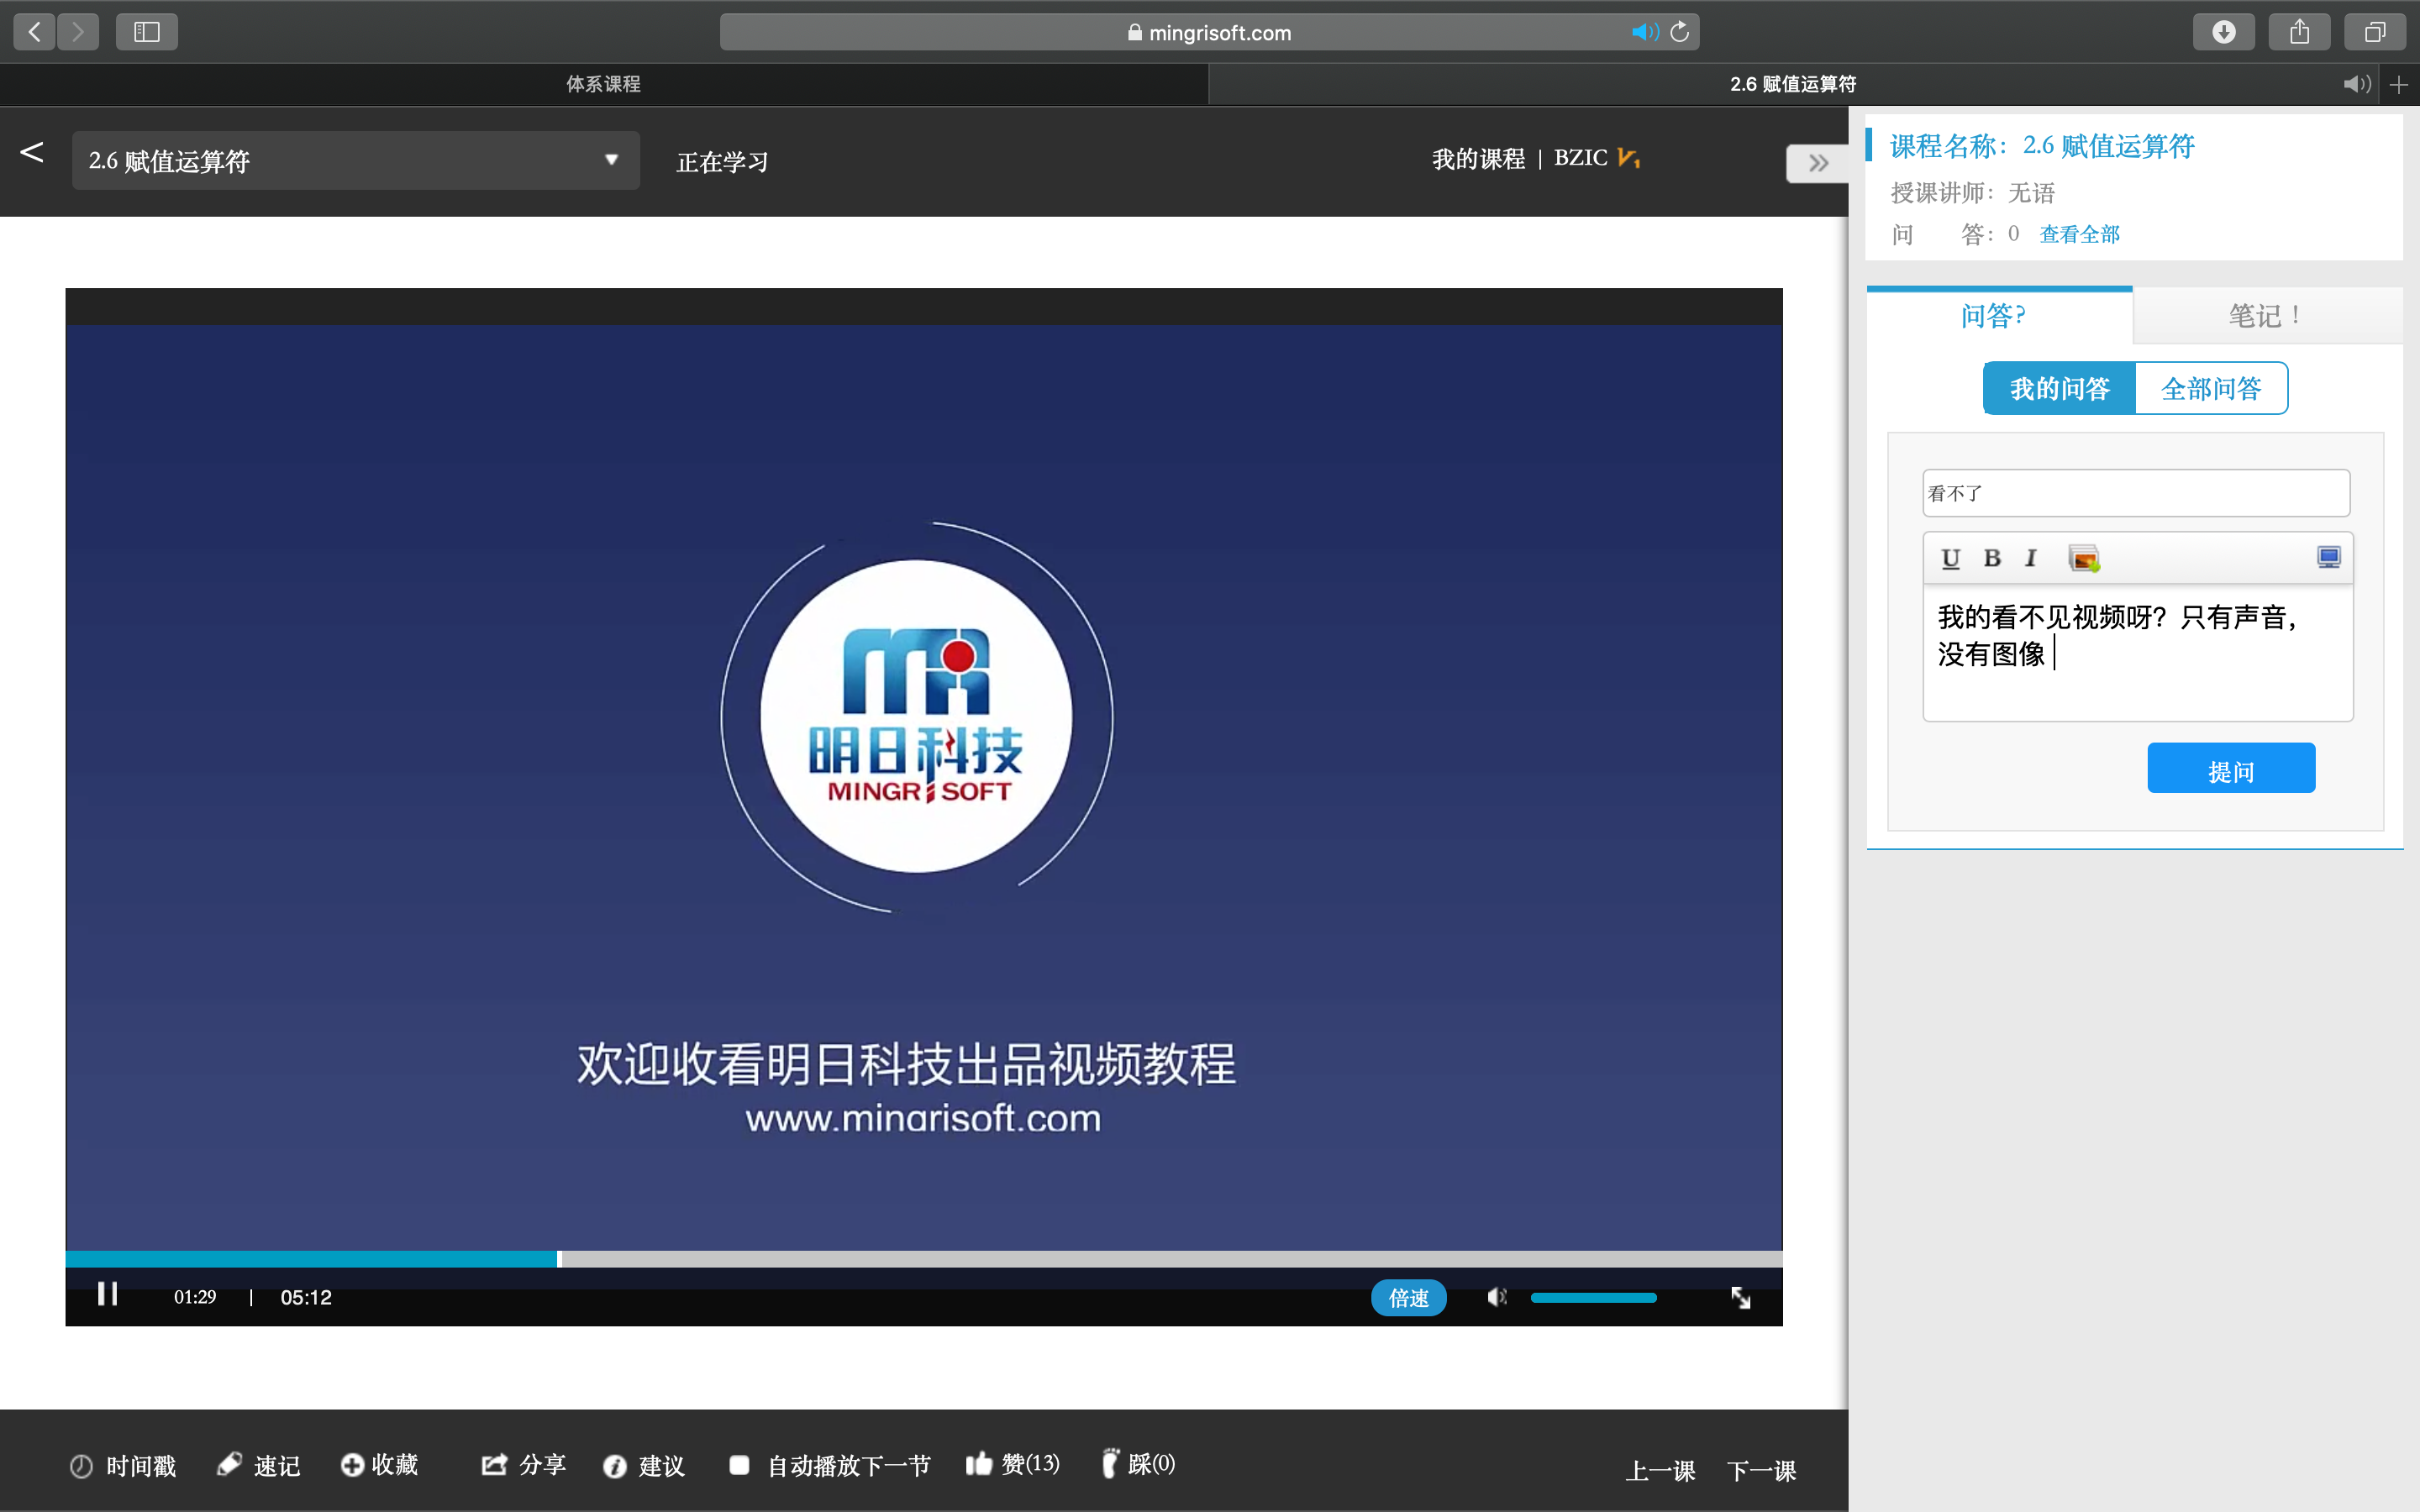Share the lesson via 分享

[x=523, y=1465]
